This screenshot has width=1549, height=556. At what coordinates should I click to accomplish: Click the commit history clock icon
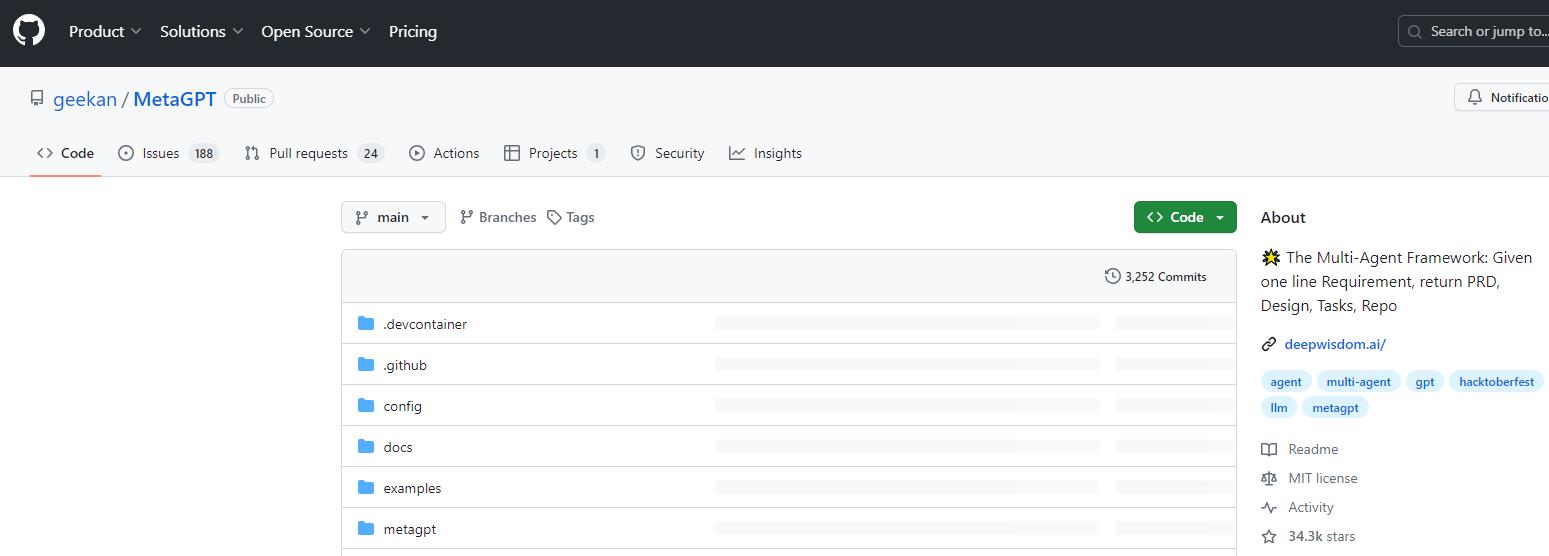(x=1112, y=276)
